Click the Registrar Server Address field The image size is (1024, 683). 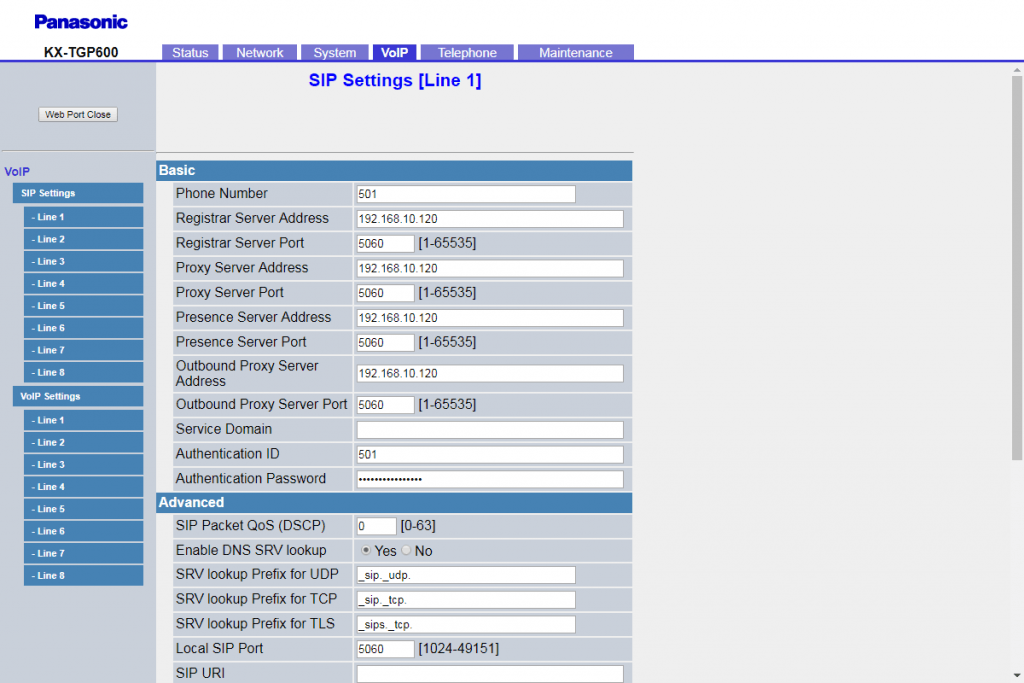point(490,219)
